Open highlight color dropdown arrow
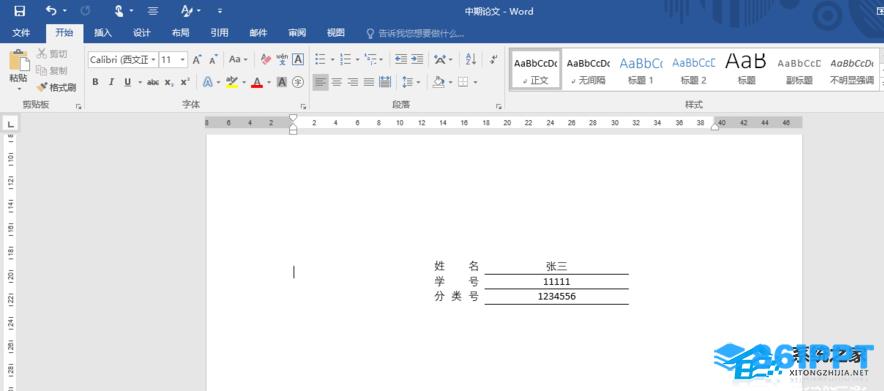Viewport: 884px width, 391px height. click(x=244, y=82)
